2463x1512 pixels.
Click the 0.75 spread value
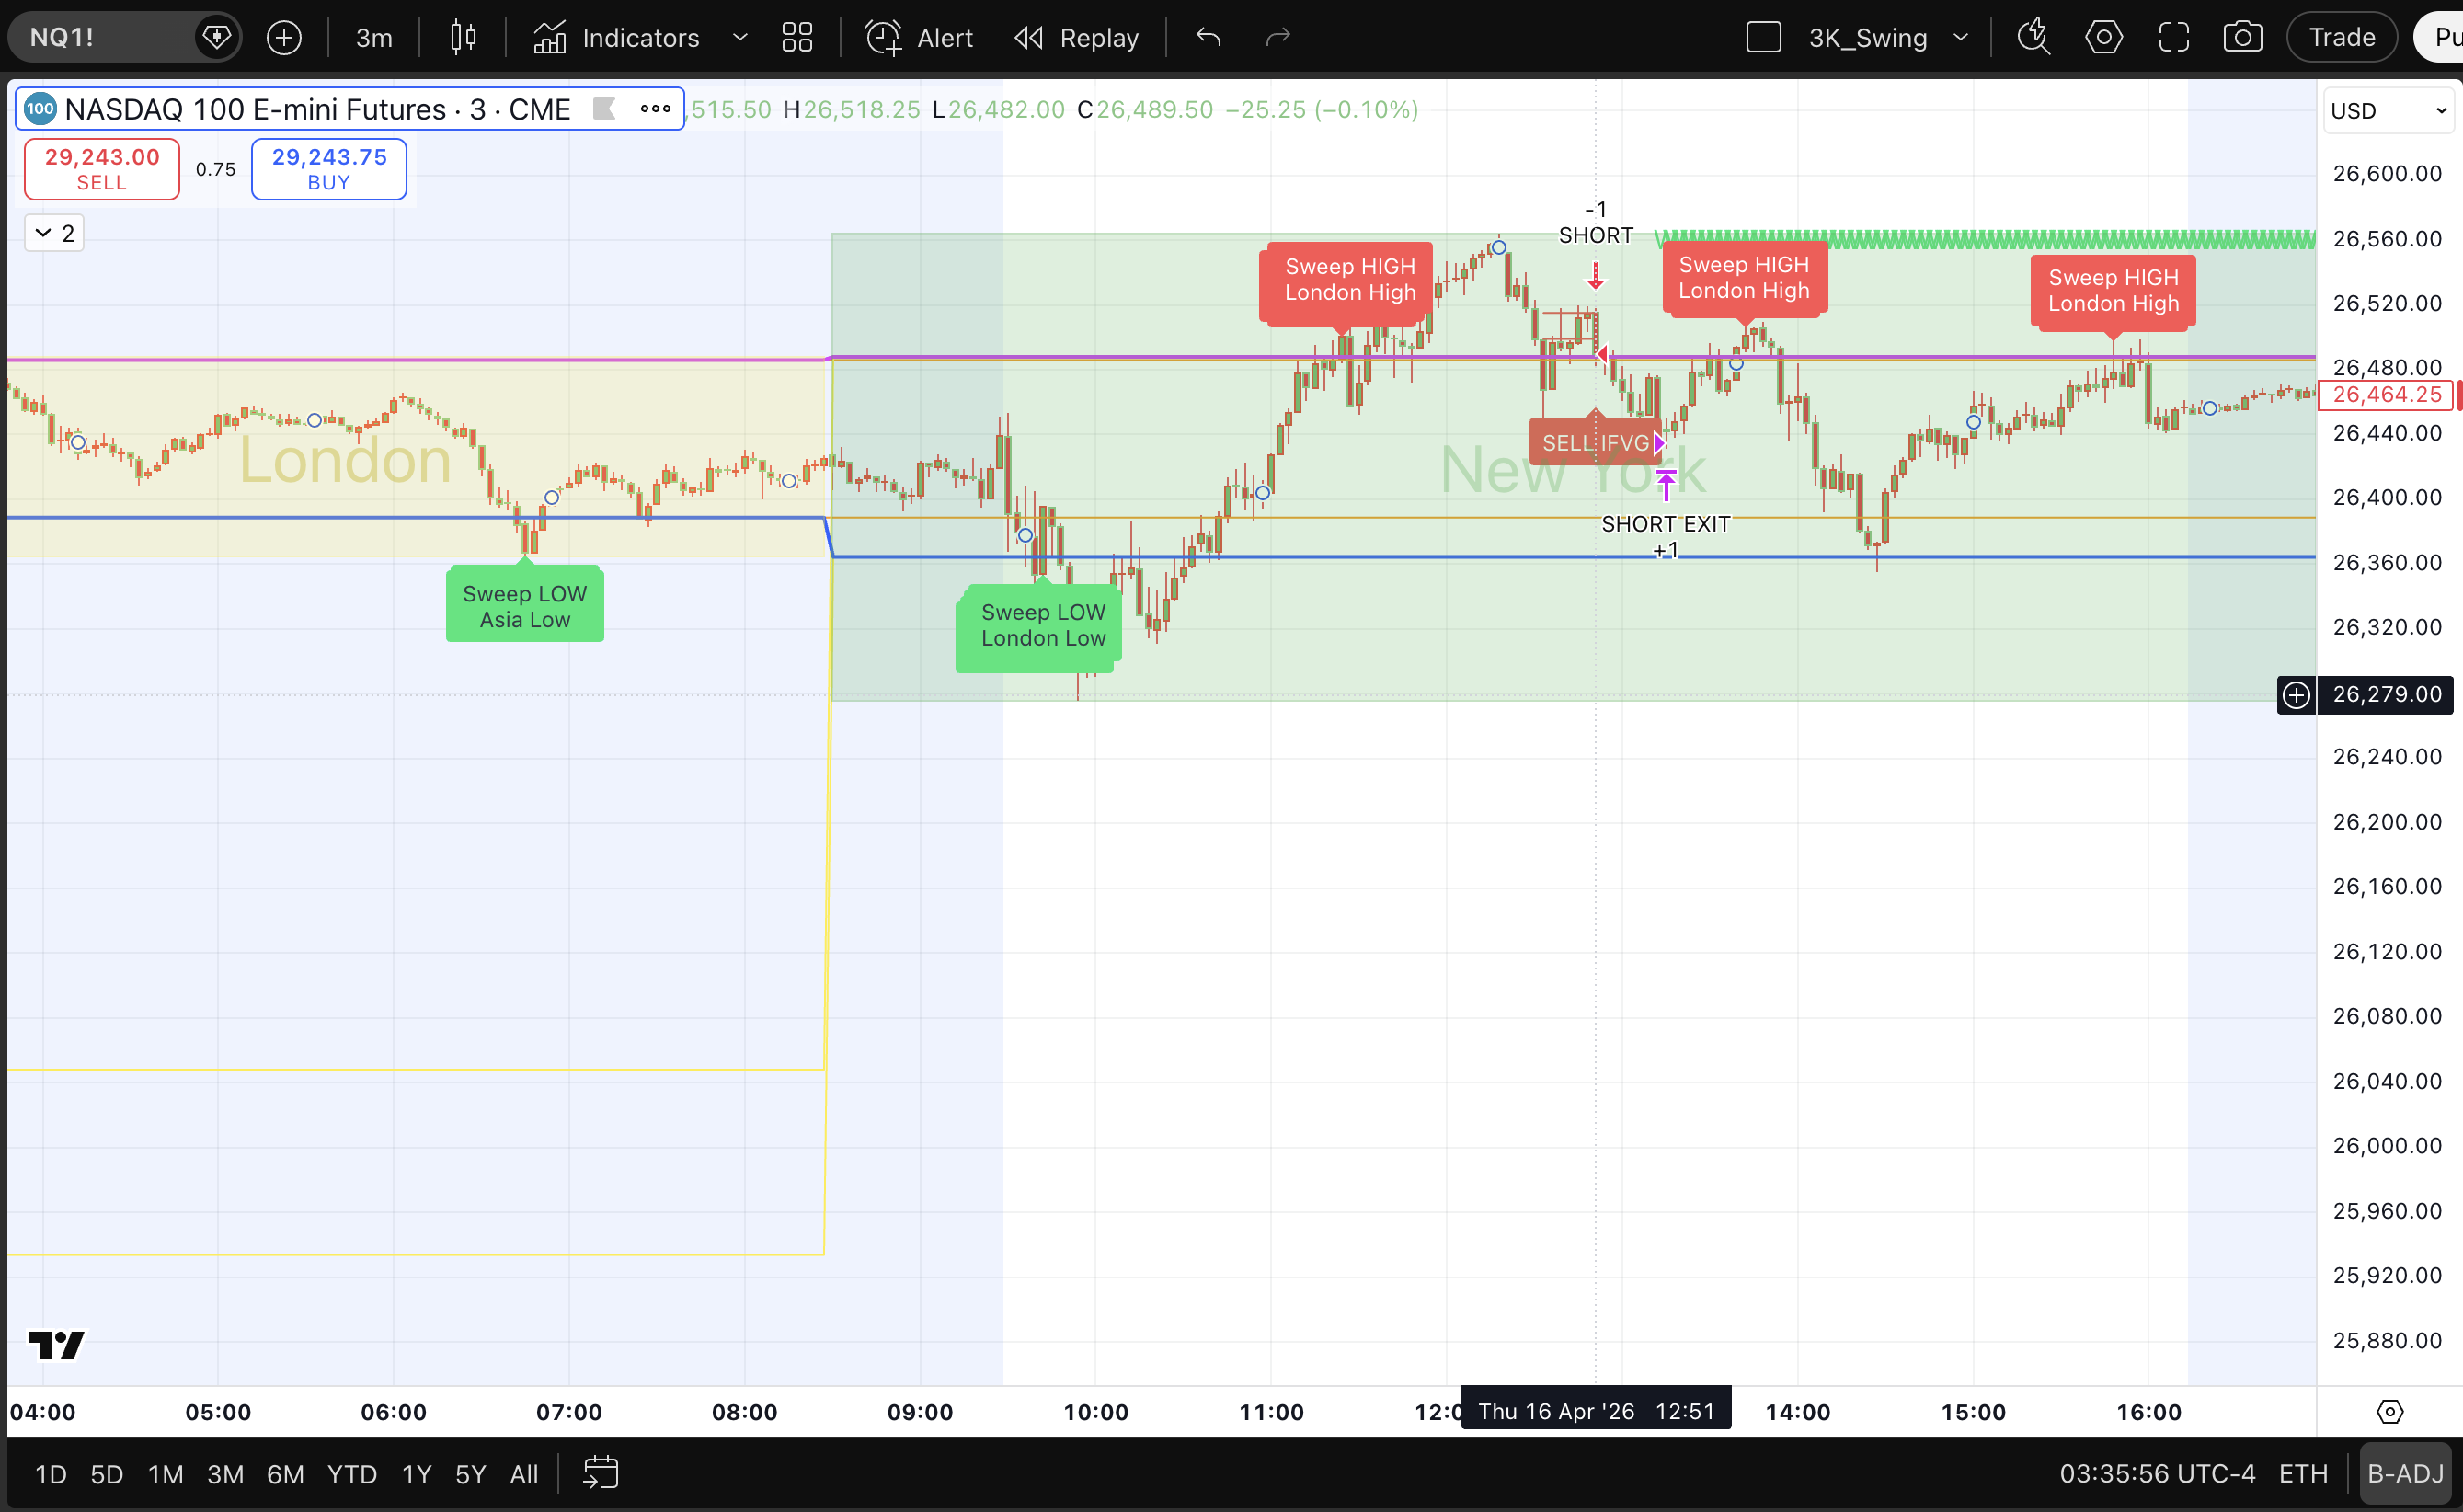click(216, 169)
